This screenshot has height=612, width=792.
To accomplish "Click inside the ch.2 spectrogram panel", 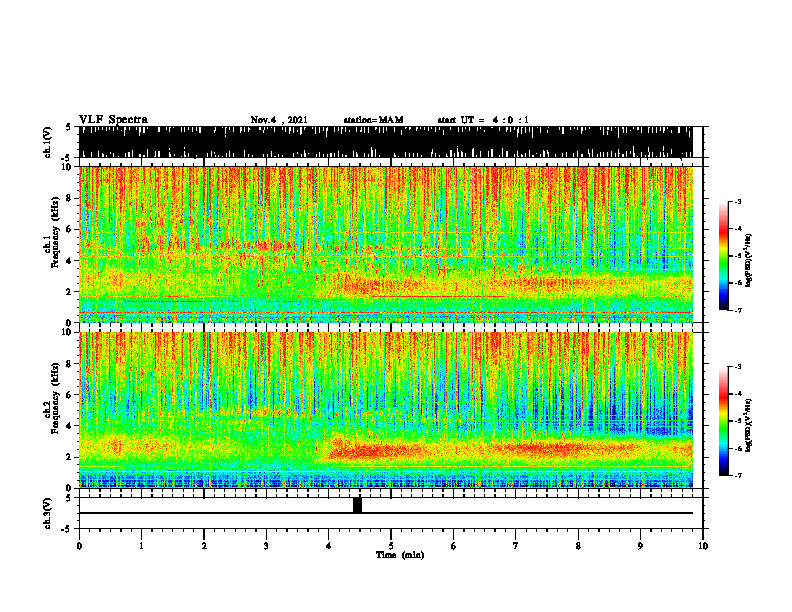I will click(386, 410).
